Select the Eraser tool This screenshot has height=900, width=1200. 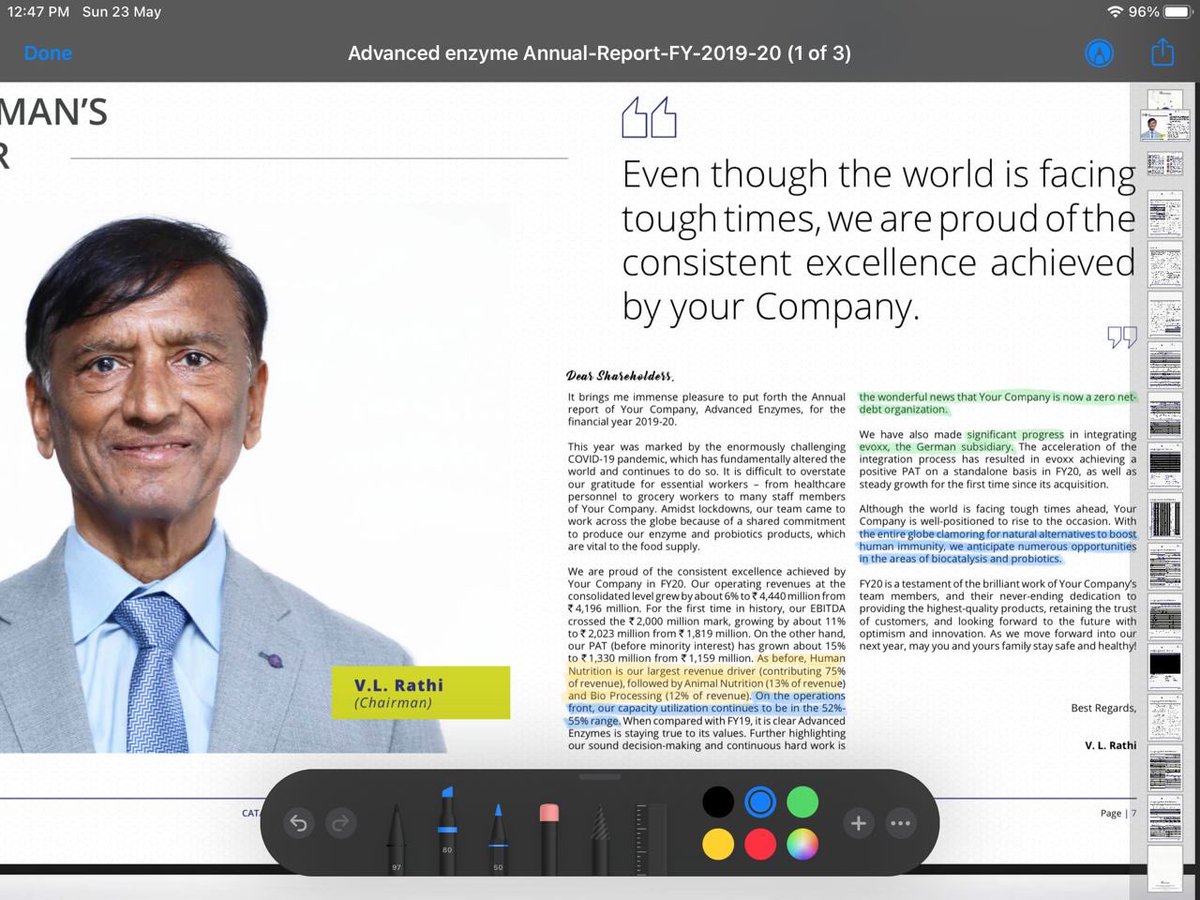548,838
